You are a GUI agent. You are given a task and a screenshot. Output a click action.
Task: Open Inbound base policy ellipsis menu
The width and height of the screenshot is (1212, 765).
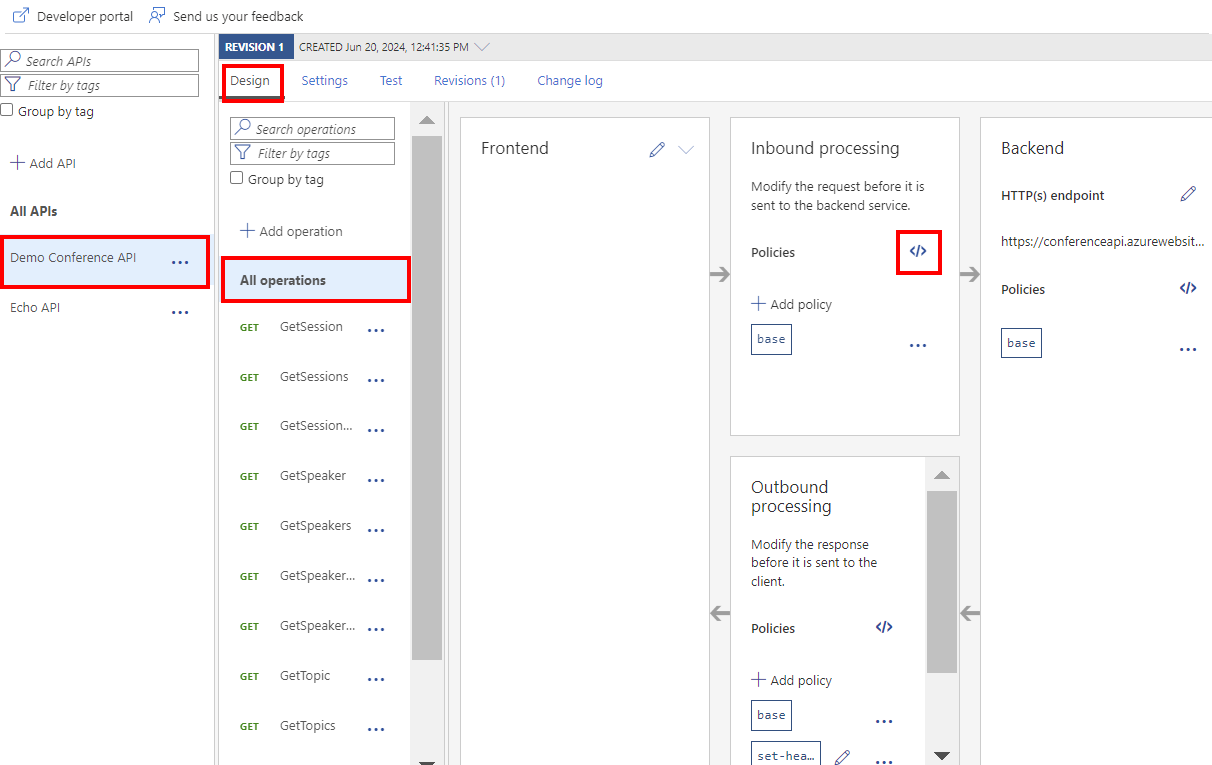click(918, 345)
